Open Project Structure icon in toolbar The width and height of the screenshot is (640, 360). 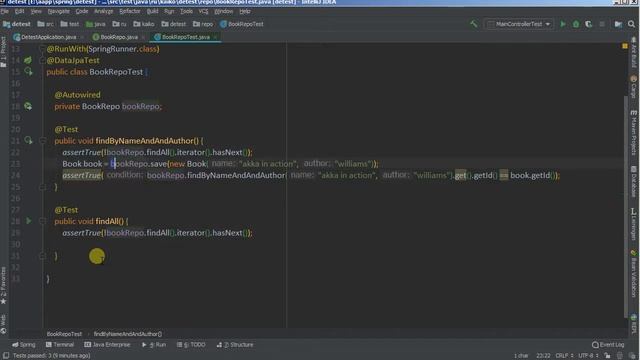coord(618,24)
